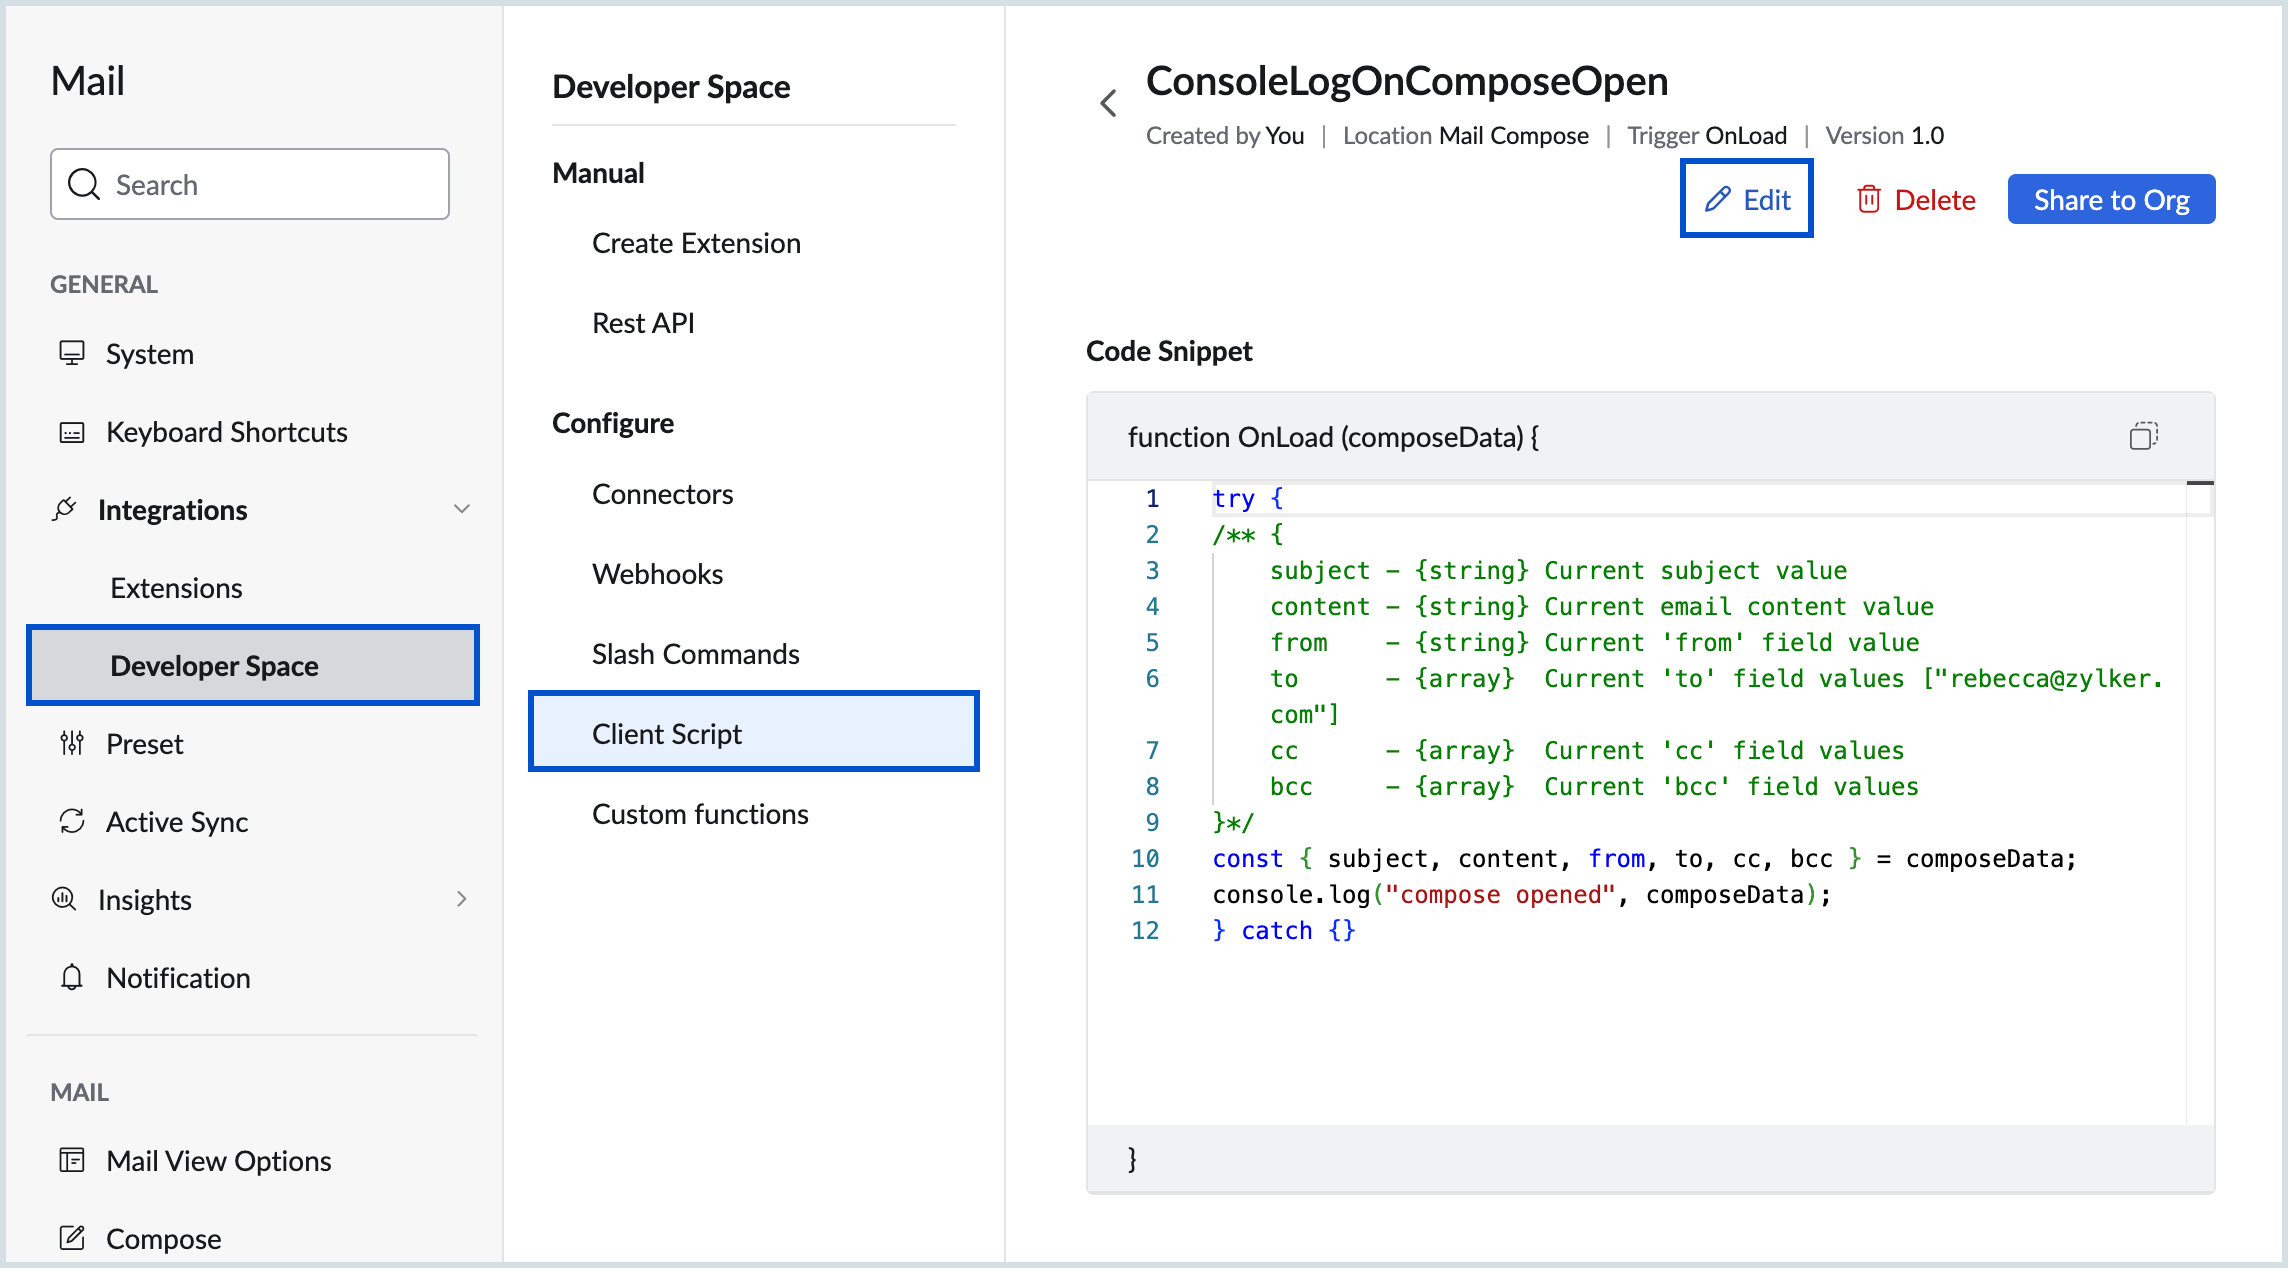Open the Create Extension link

[696, 243]
